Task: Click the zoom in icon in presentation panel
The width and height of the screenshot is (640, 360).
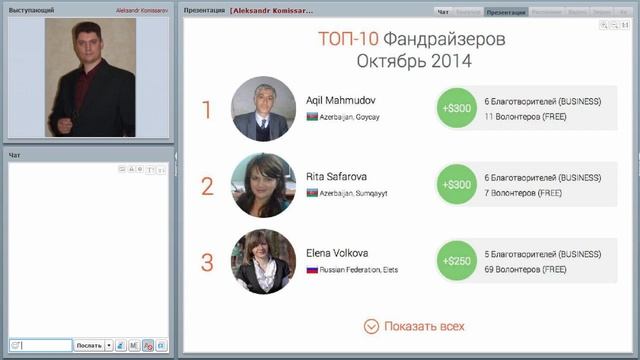Action: tap(604, 25)
